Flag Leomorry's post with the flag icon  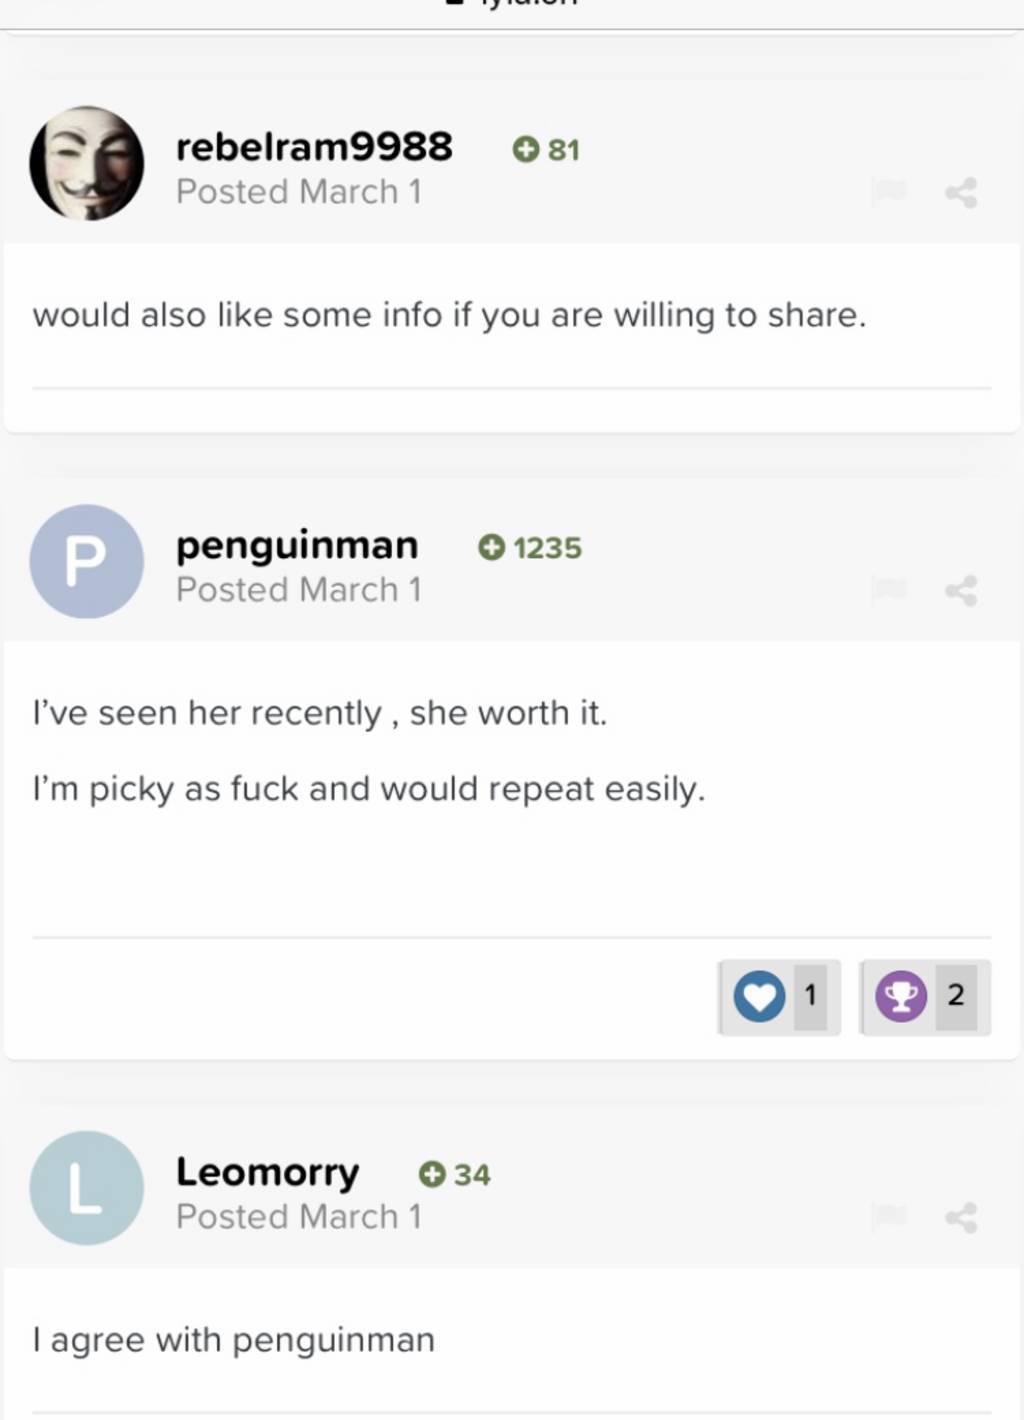coord(888,1216)
